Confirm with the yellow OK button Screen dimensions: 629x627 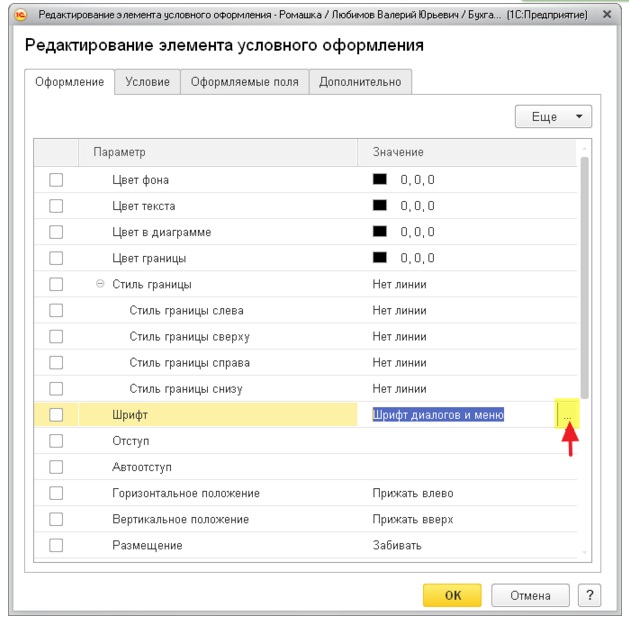click(x=452, y=595)
